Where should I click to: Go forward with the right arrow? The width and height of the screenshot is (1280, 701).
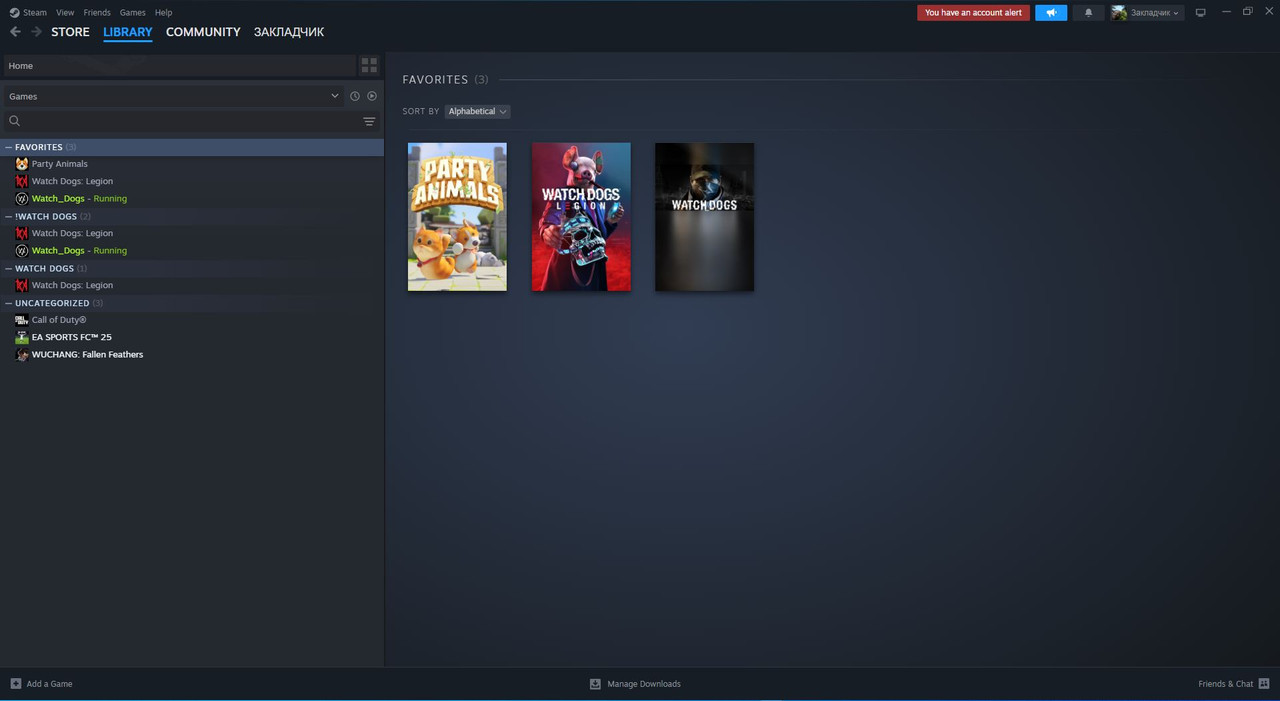coord(36,32)
